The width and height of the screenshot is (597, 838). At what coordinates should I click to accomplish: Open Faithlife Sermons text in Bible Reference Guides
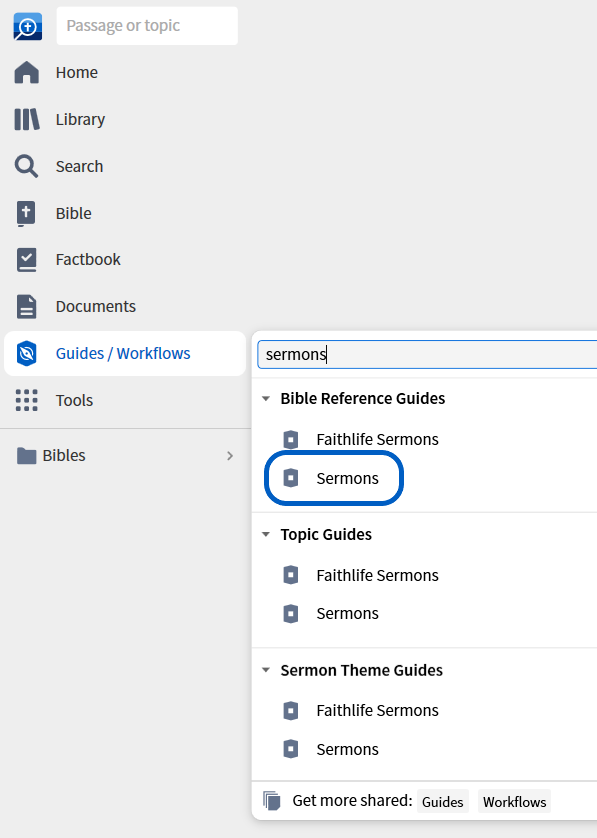[x=377, y=440]
